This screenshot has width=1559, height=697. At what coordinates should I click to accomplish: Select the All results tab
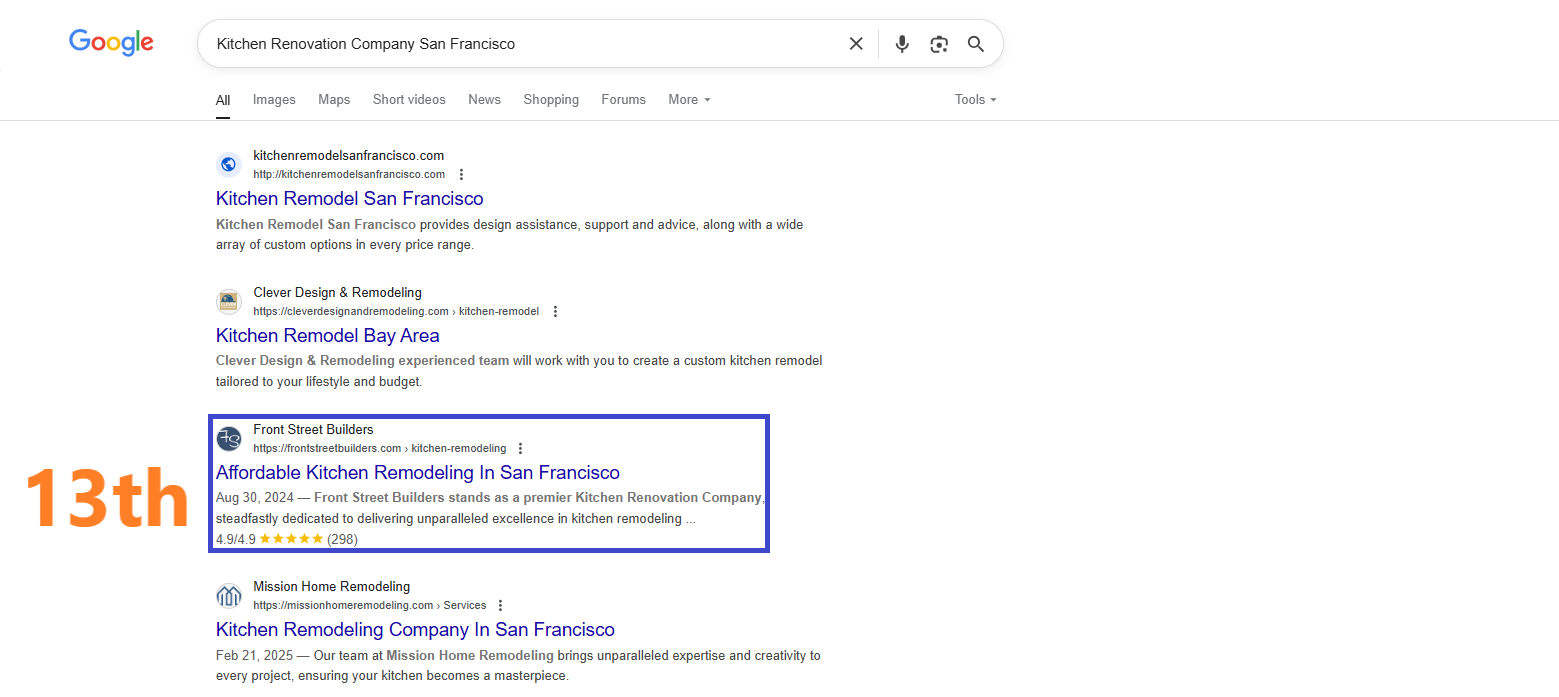pos(223,100)
